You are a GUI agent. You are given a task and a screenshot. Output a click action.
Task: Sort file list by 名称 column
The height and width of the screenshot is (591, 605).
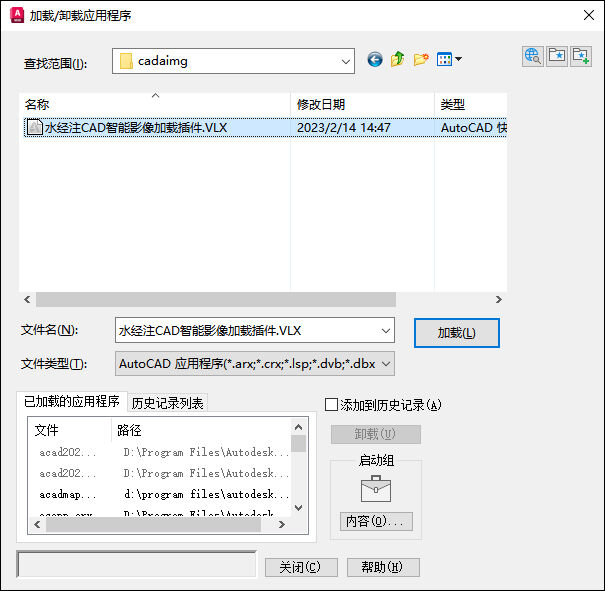coord(154,104)
